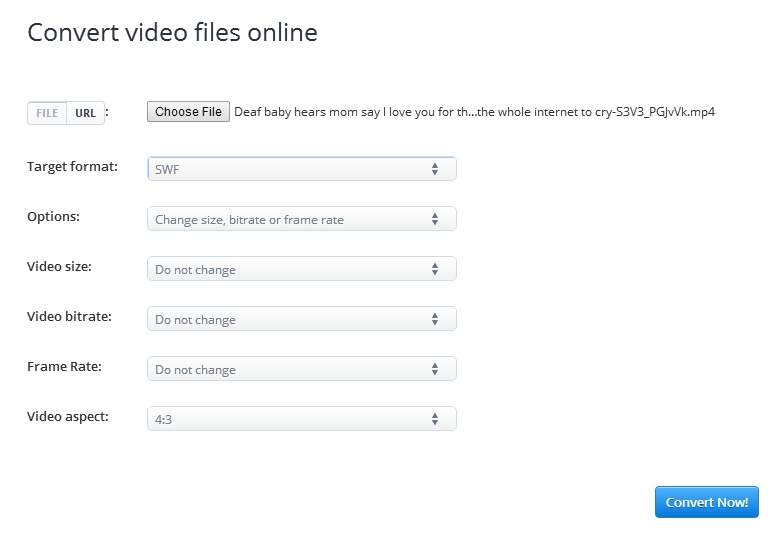The width and height of the screenshot is (778, 540).
Task: Click the 'Frame Rate:' label
Action: 64,366
